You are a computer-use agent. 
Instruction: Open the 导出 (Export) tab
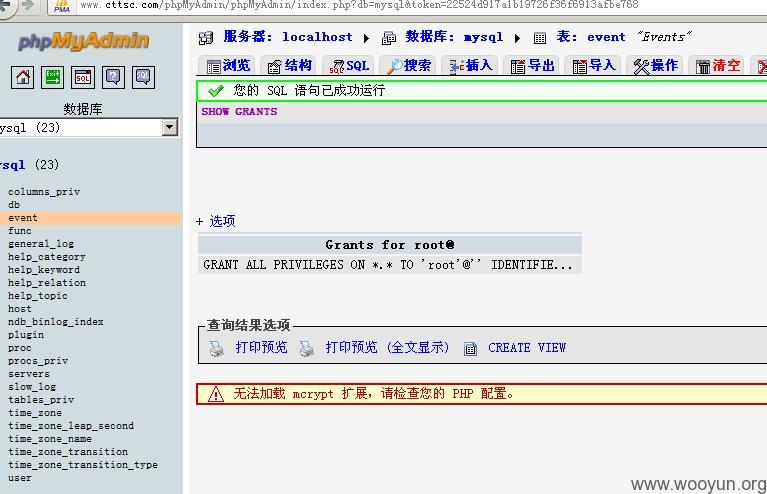532,66
